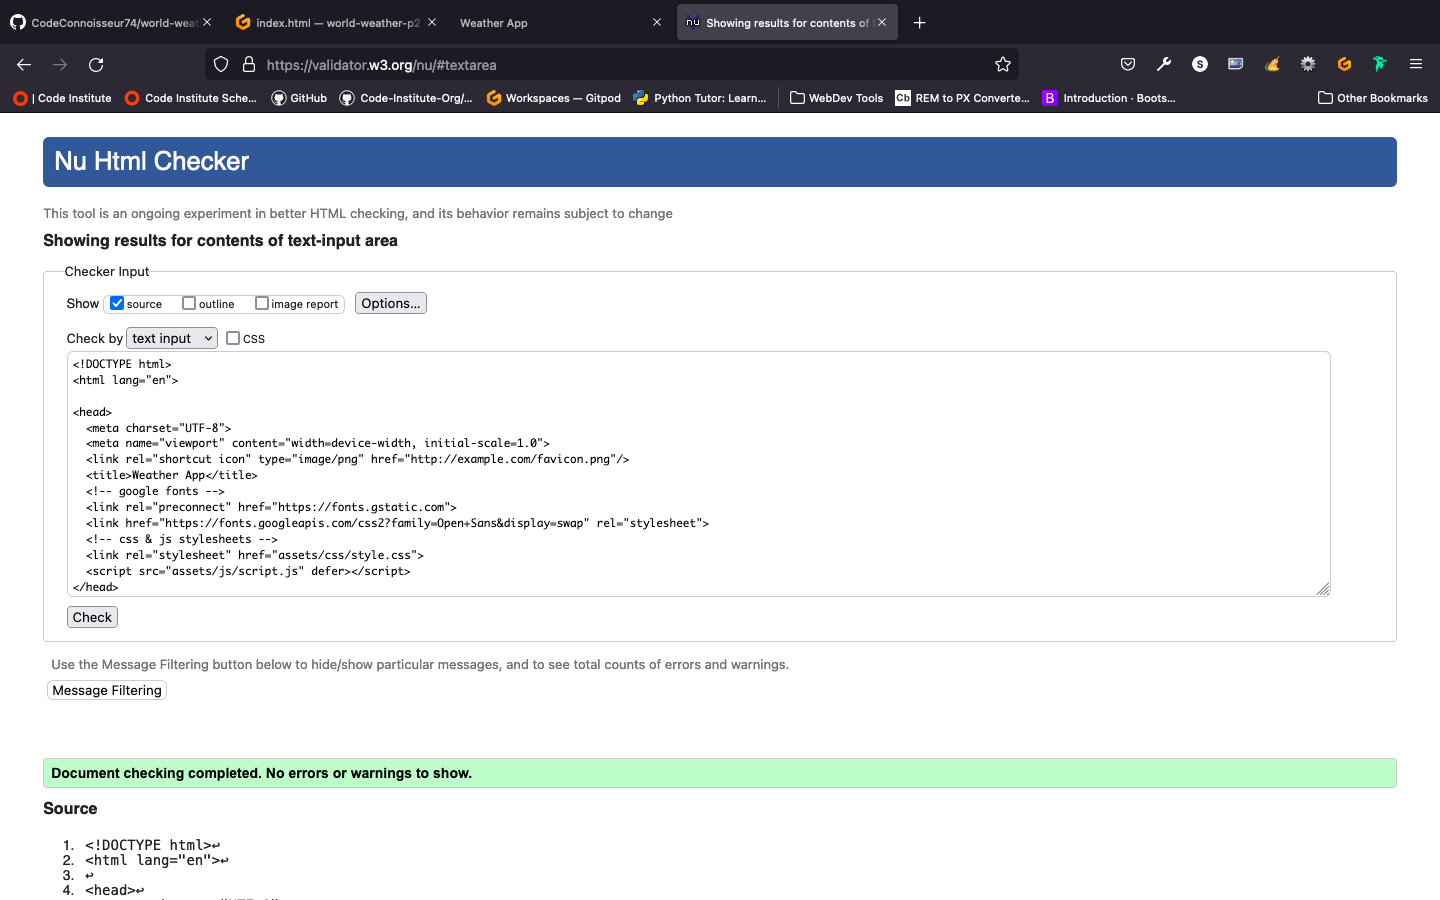Click the browser forward arrow
The width and height of the screenshot is (1440, 900).
(x=60, y=65)
